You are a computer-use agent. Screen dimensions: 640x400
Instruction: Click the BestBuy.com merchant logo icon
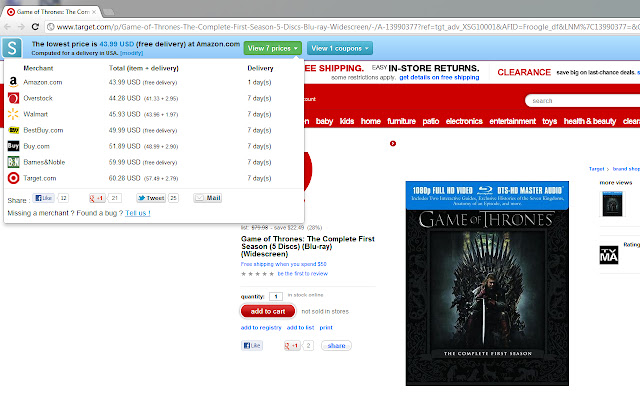[13, 130]
